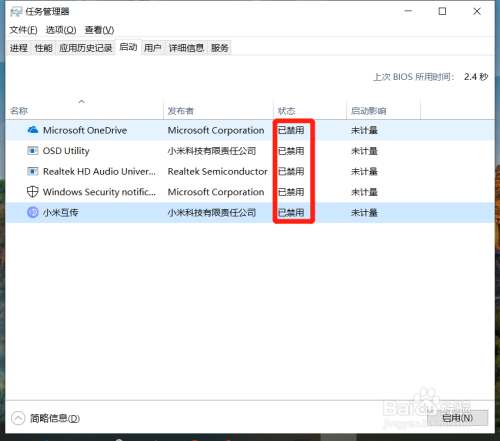The image size is (500, 441).
Task: Click the 启用(N) button
Action: [457, 418]
